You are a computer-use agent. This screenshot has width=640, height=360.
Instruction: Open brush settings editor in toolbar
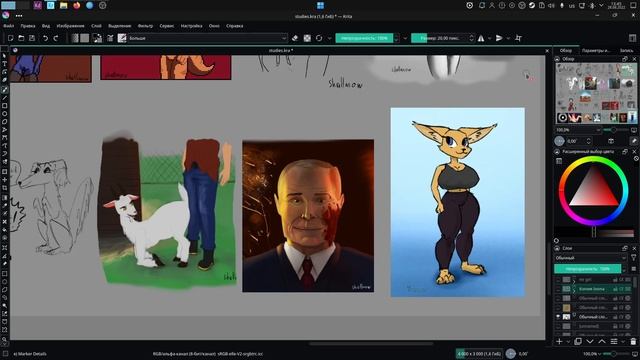coord(110,38)
